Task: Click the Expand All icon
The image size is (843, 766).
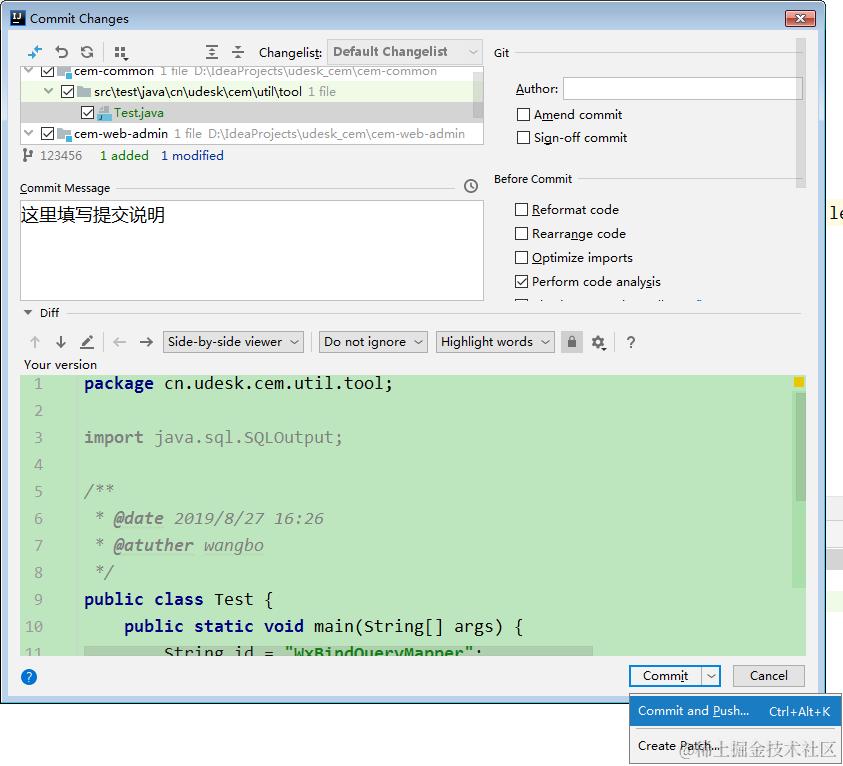Action: click(x=212, y=52)
